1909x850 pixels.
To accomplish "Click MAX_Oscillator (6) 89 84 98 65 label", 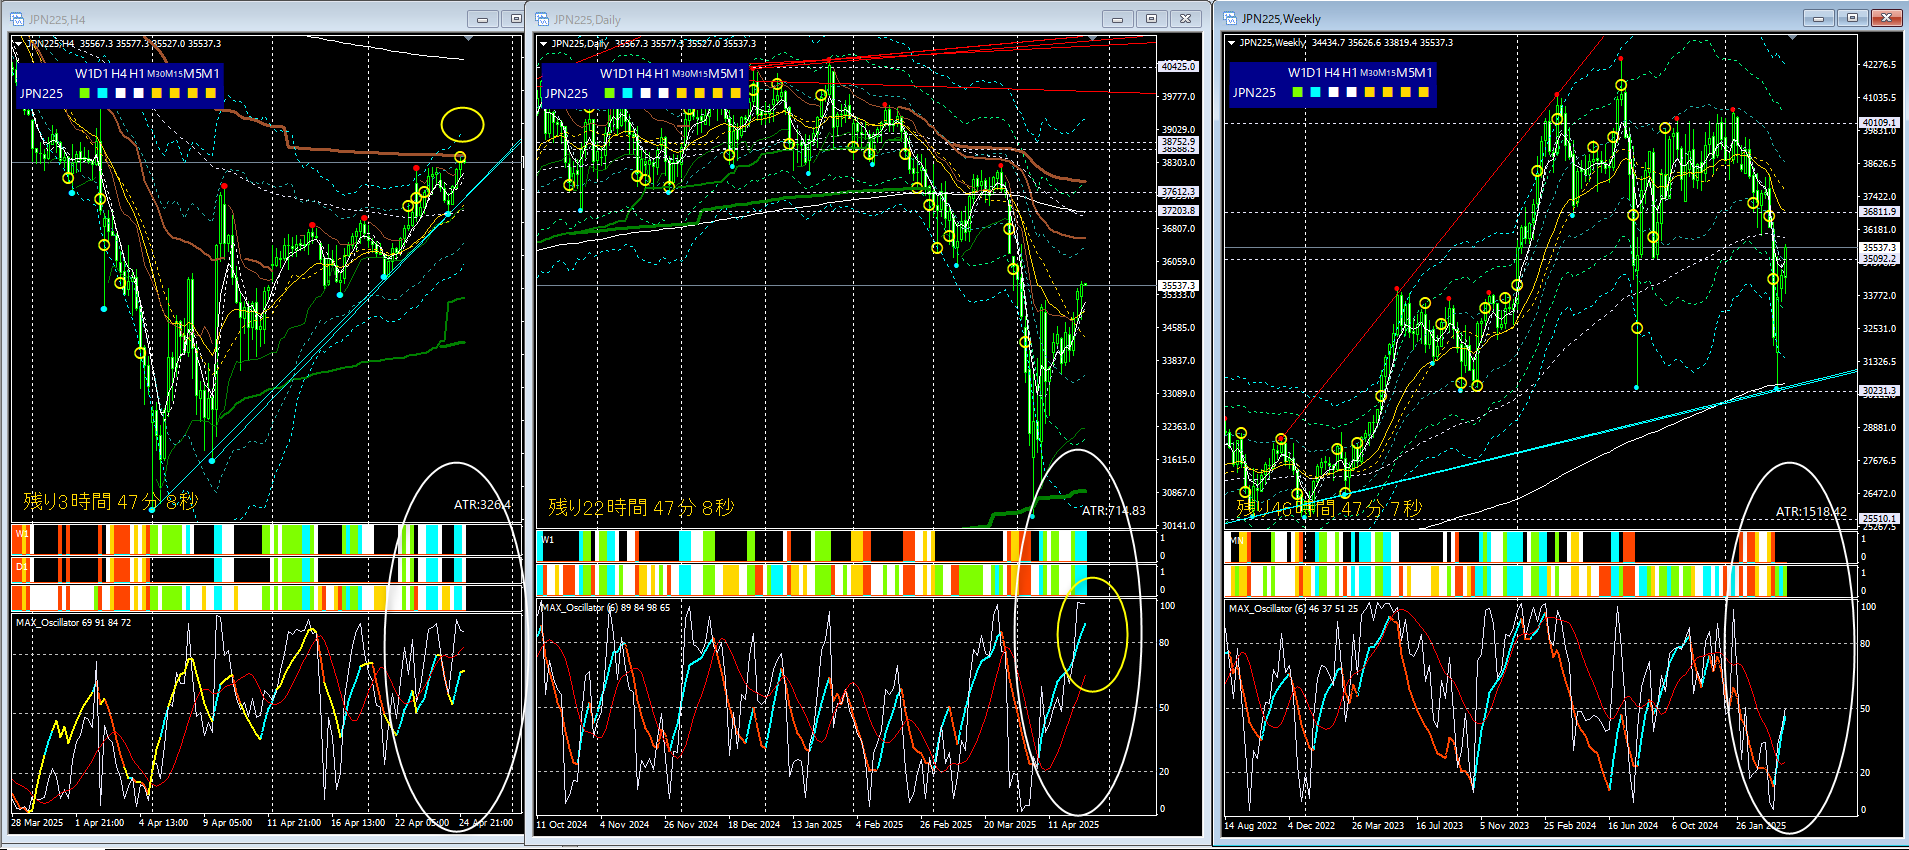I will 605,607.
